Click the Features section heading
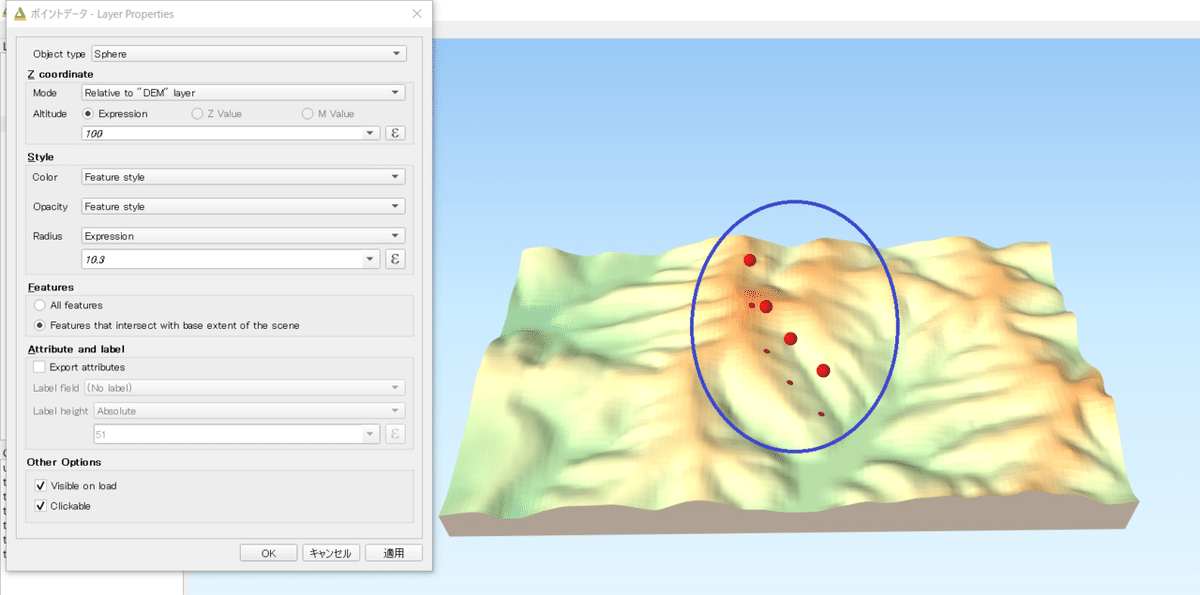The width and height of the screenshot is (1200, 595). point(50,287)
